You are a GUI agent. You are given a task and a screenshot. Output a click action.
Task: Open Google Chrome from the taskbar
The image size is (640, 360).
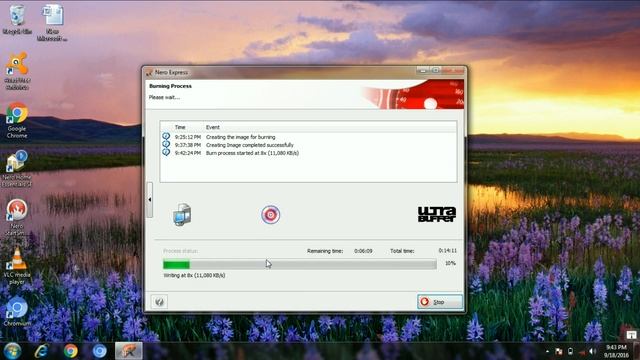click(x=71, y=351)
